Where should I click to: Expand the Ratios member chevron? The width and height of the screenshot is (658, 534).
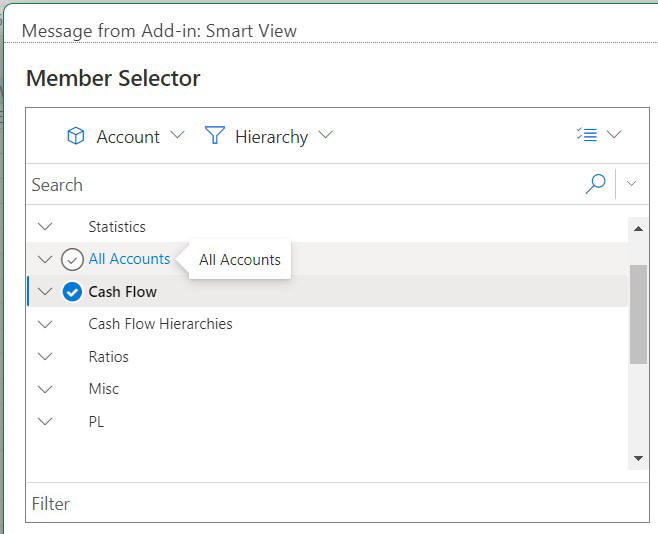[45, 356]
